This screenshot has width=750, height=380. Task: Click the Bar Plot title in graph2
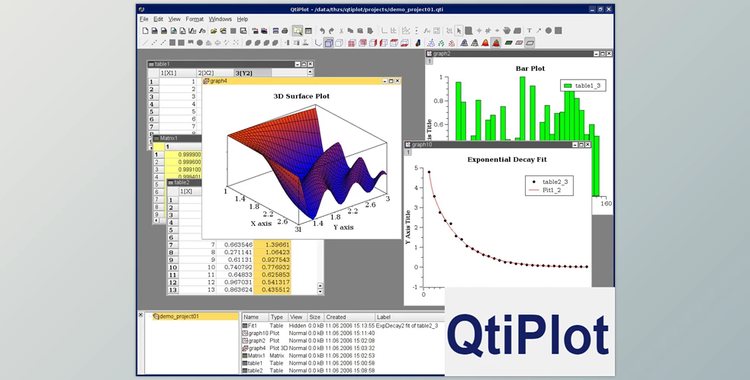(x=530, y=68)
